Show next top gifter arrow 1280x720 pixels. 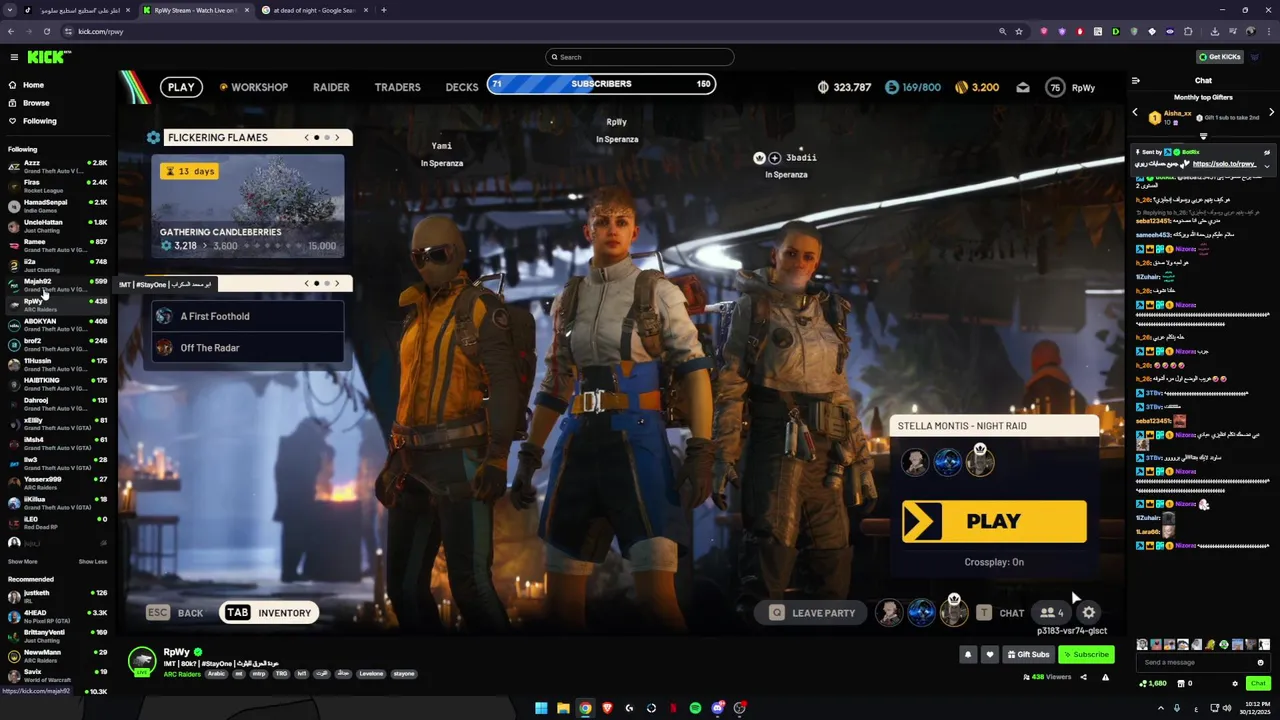tap(1271, 113)
